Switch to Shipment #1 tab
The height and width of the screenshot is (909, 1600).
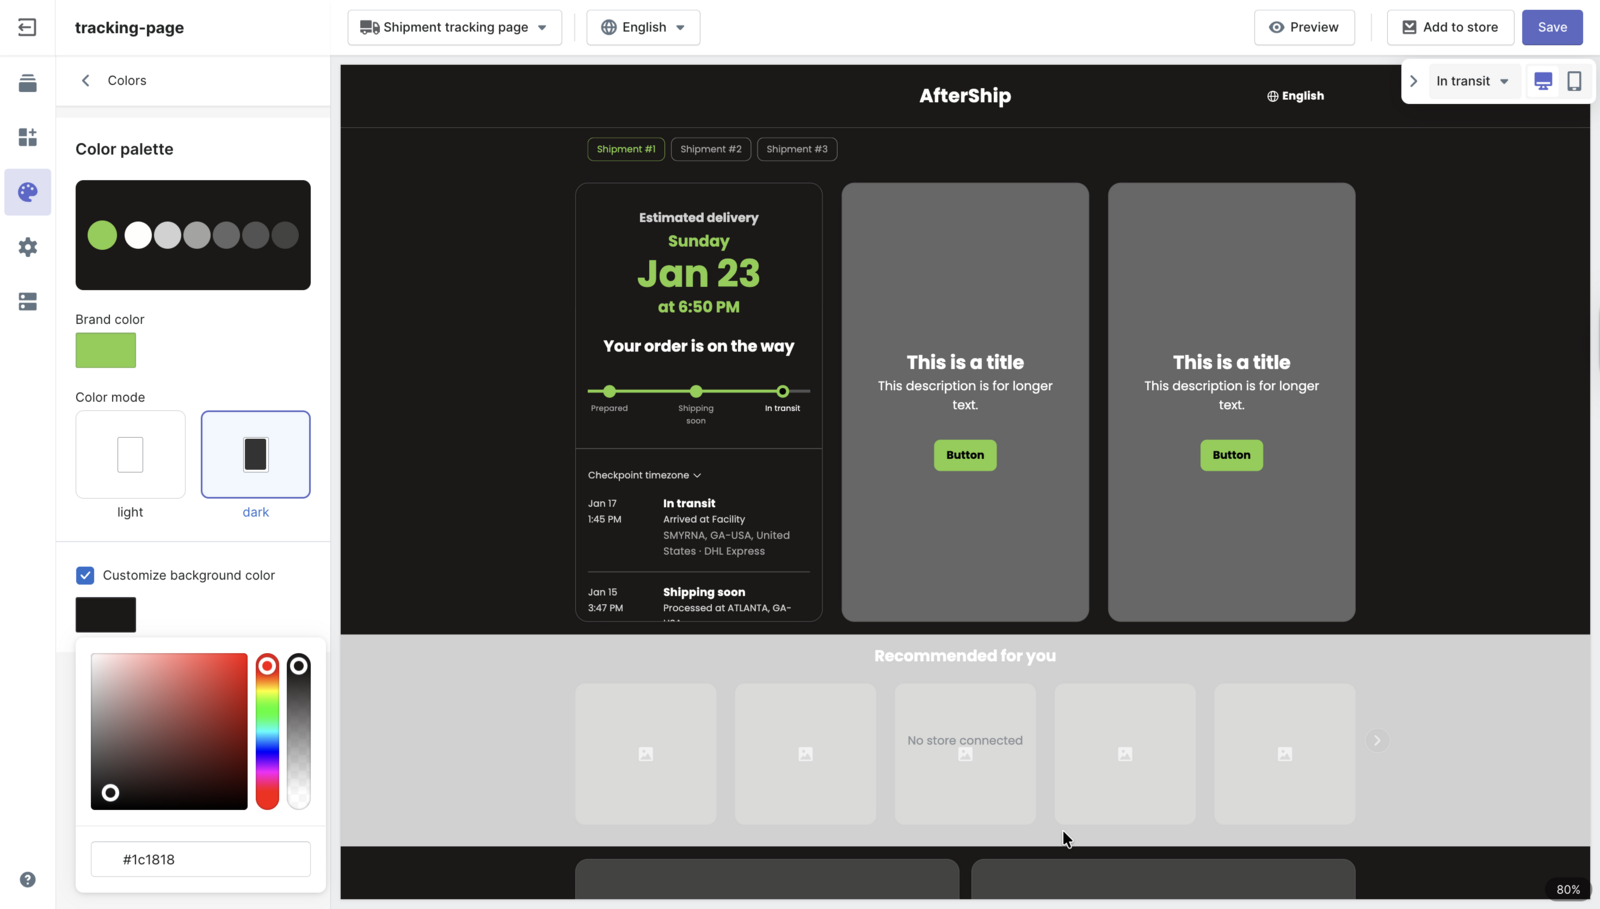626,149
